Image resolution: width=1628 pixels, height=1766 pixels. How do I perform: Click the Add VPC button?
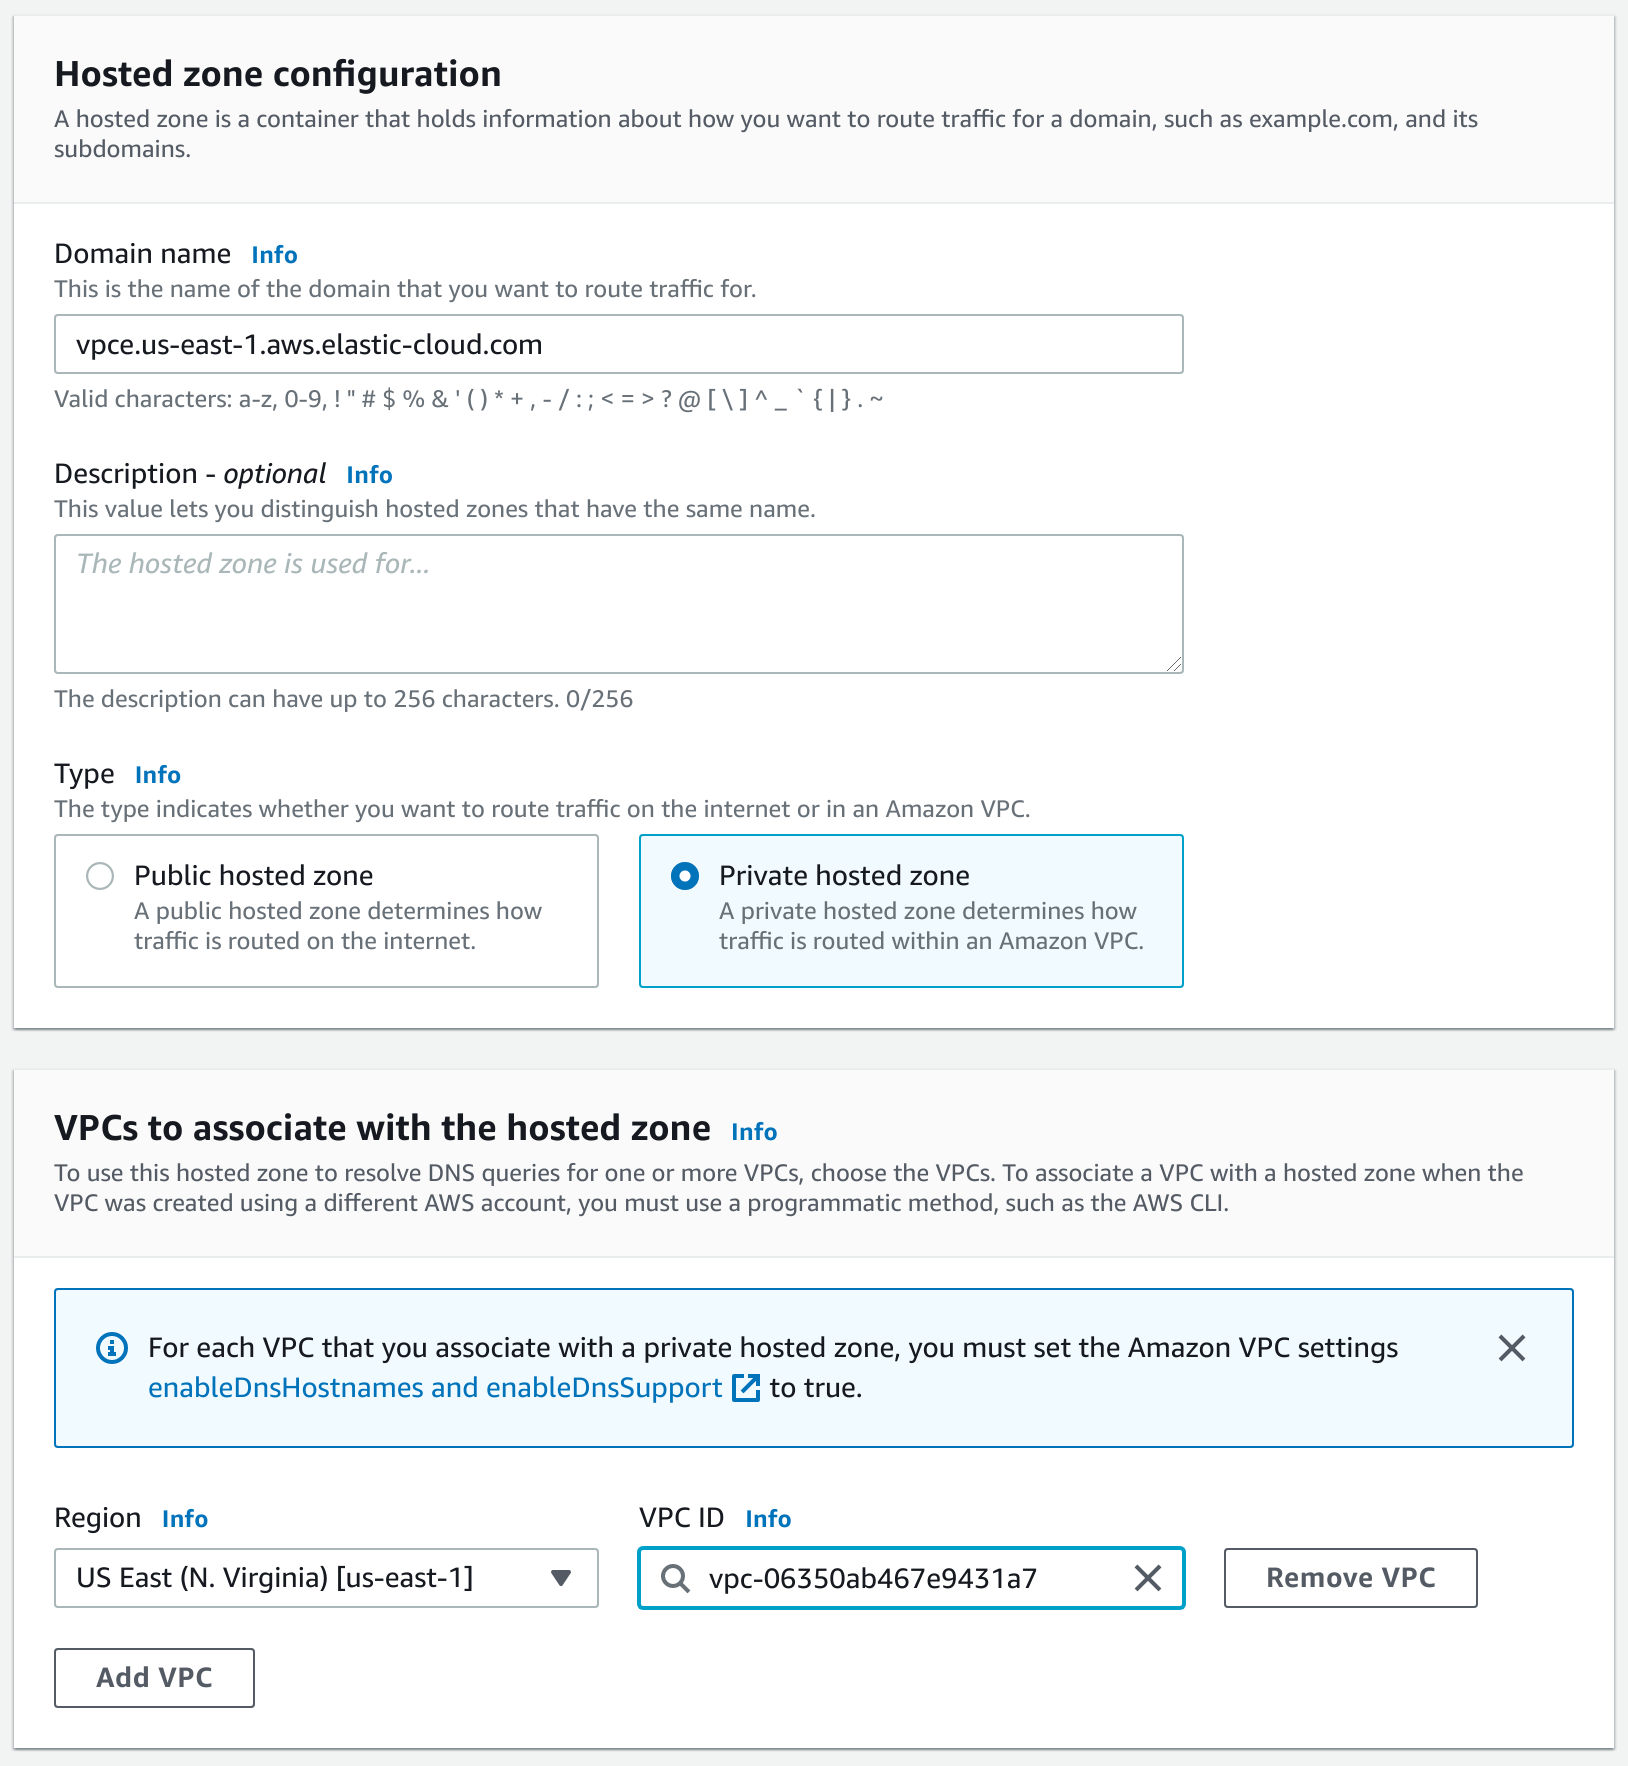(154, 1678)
